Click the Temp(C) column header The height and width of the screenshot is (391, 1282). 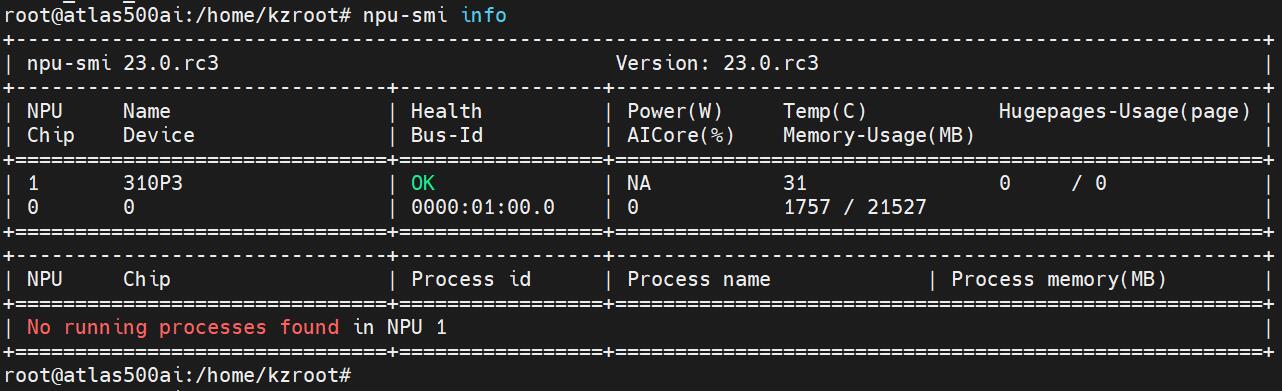point(825,111)
